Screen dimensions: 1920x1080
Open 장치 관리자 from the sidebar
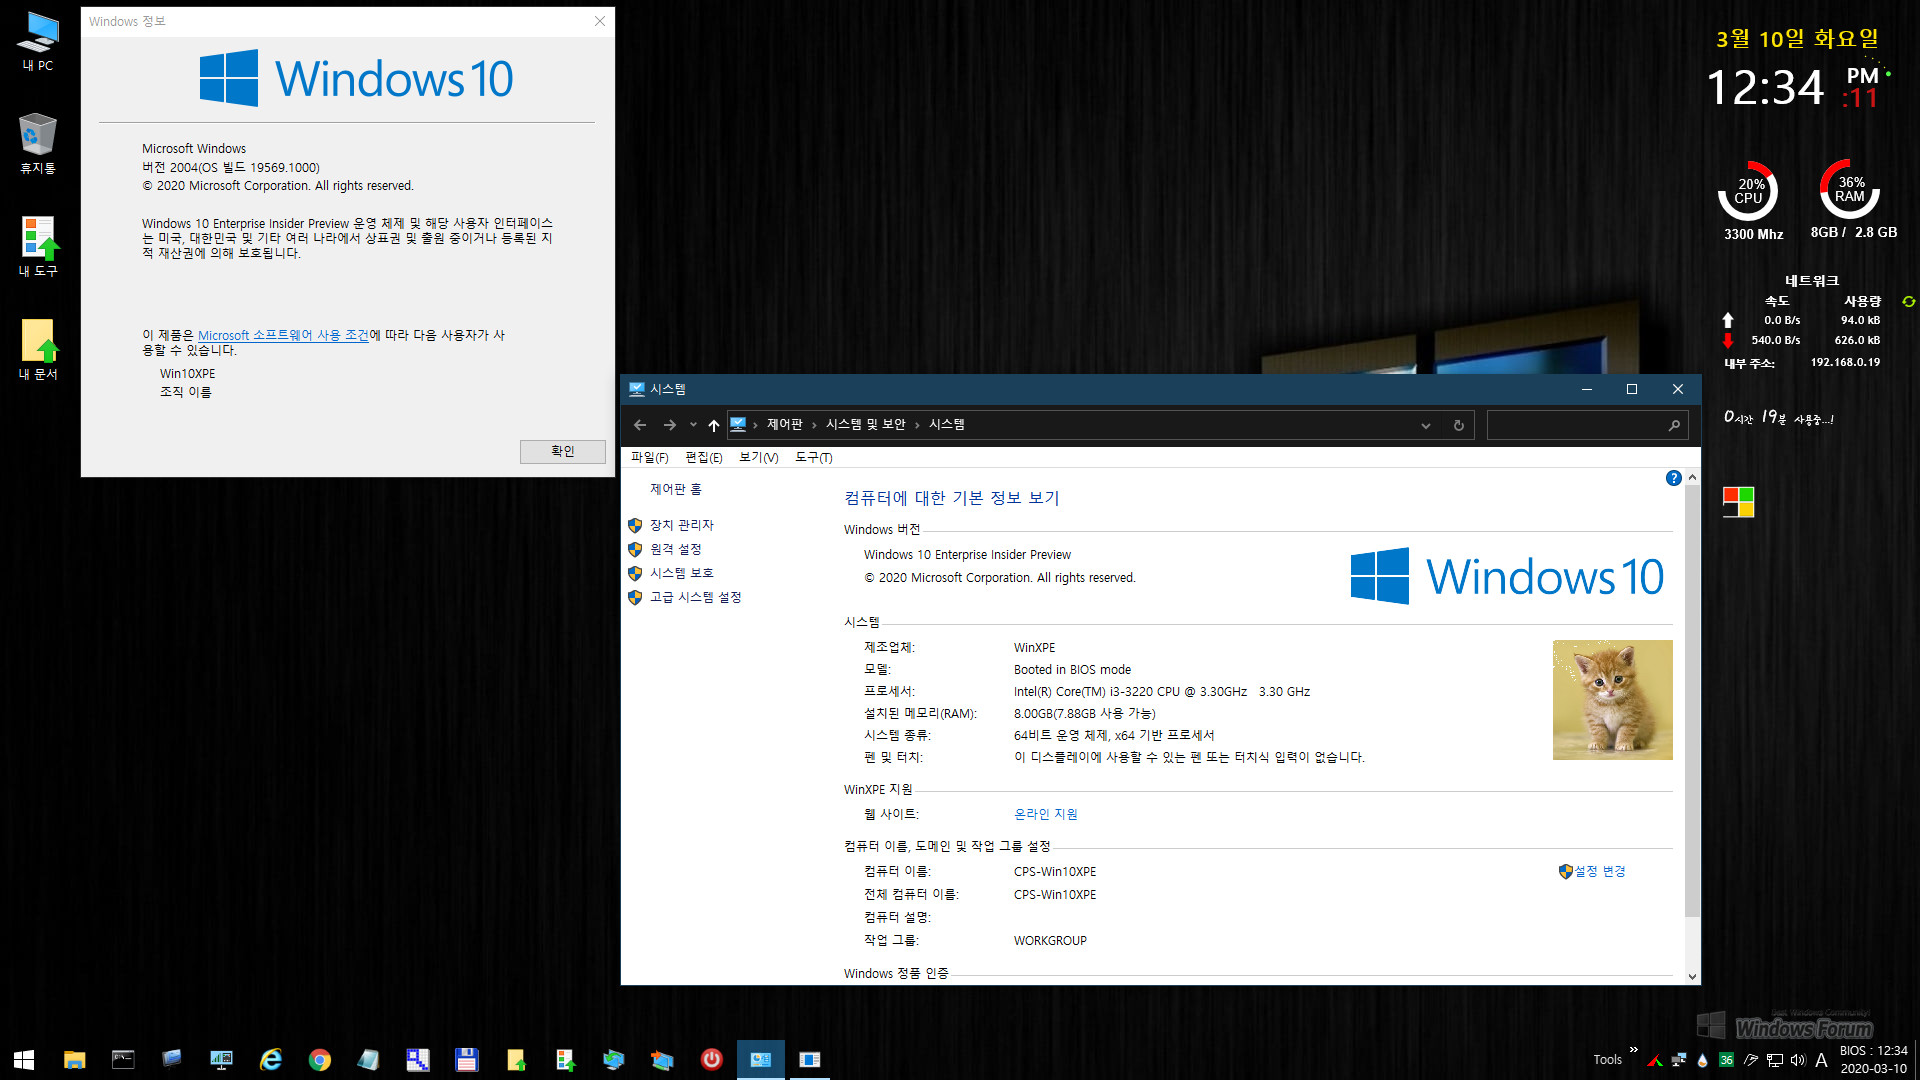[681, 525]
